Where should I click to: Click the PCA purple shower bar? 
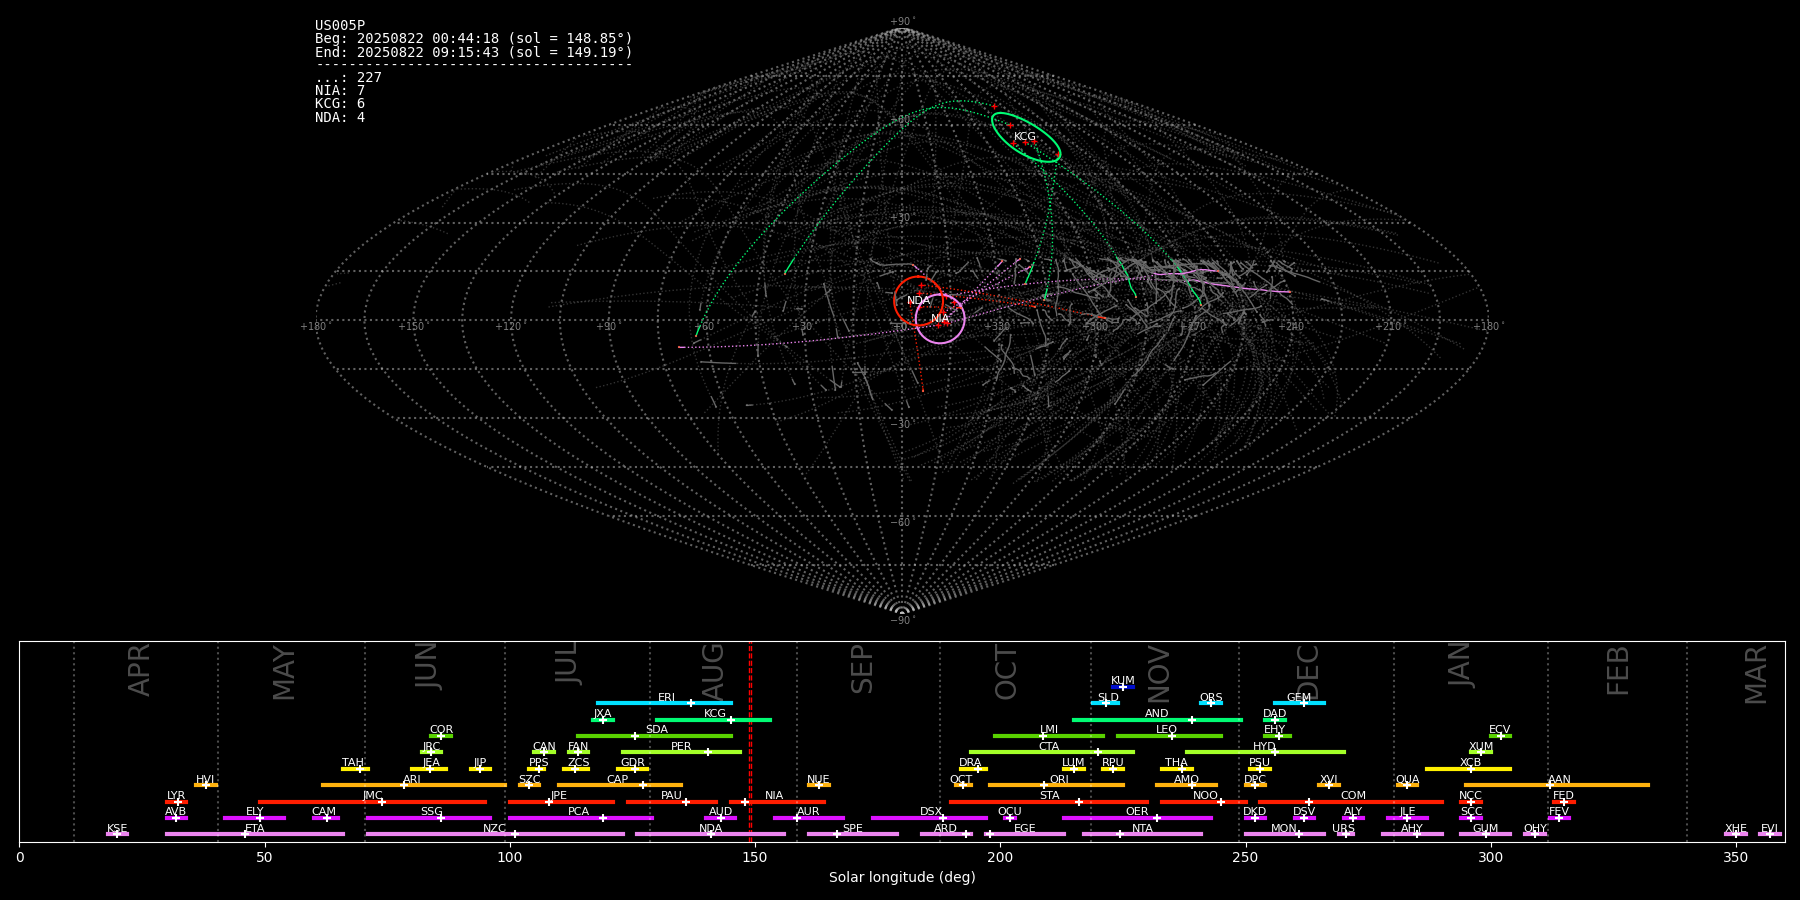tap(580, 818)
